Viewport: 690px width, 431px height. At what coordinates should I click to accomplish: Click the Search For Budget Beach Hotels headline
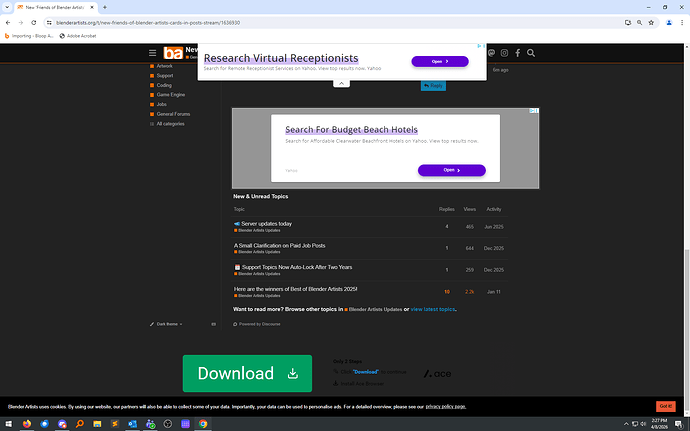tap(351, 129)
